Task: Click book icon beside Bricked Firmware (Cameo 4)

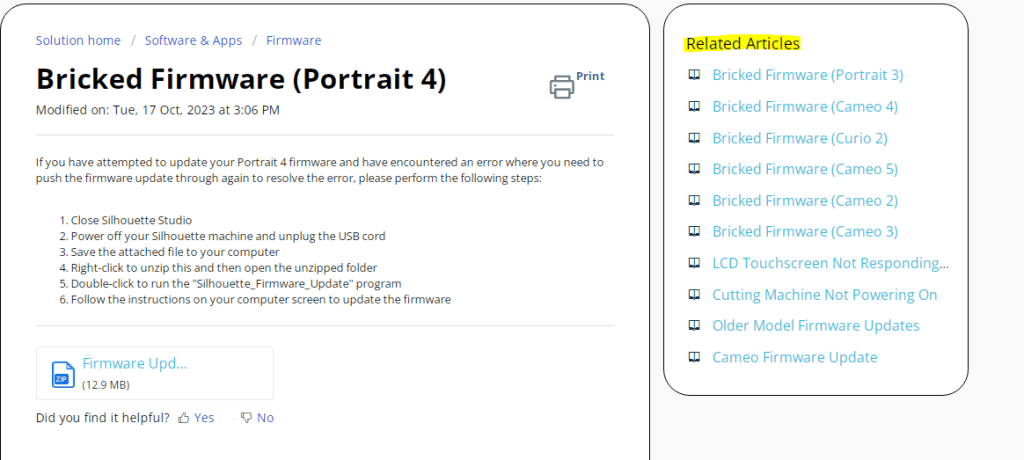Action: 694,106
